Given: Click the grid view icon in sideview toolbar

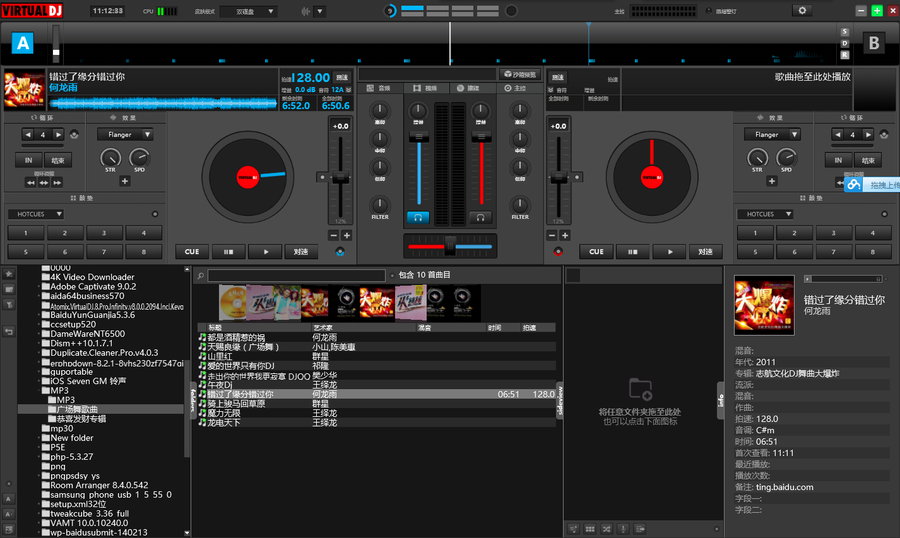Looking at the screenshot, I should 589,529.
